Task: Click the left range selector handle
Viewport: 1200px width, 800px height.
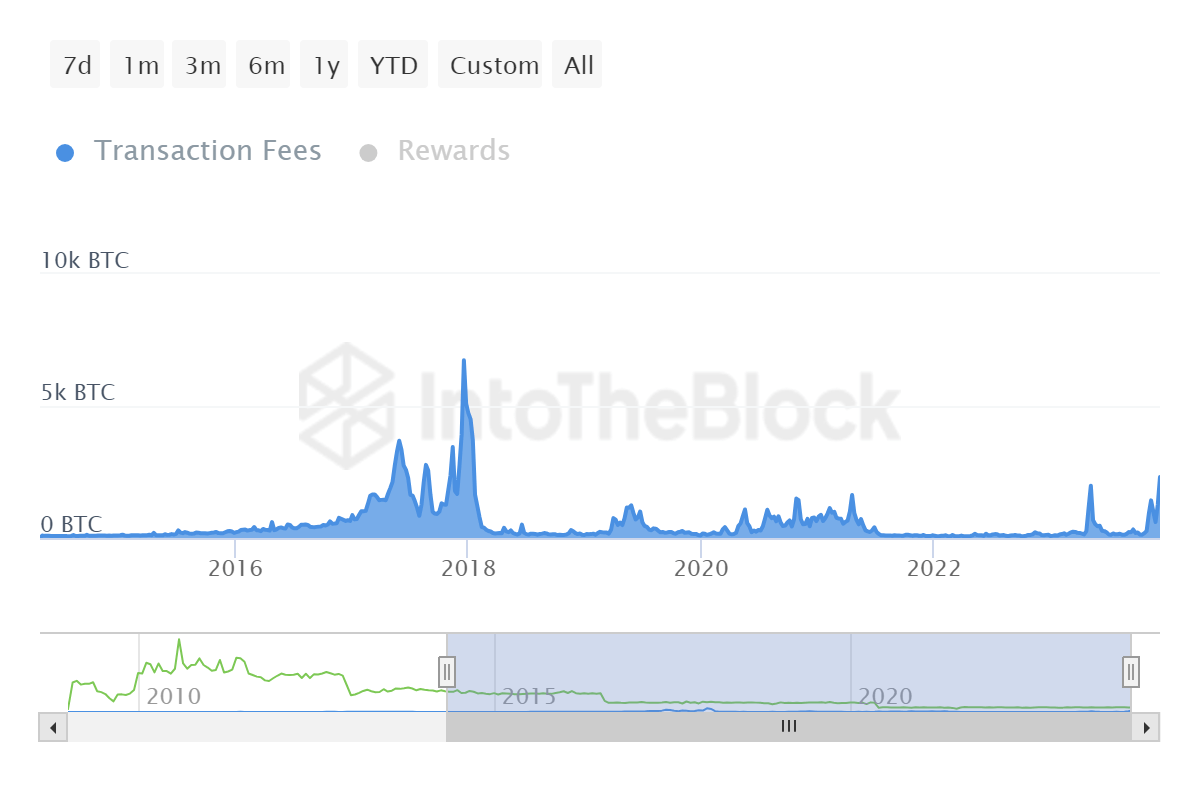Action: 446,673
